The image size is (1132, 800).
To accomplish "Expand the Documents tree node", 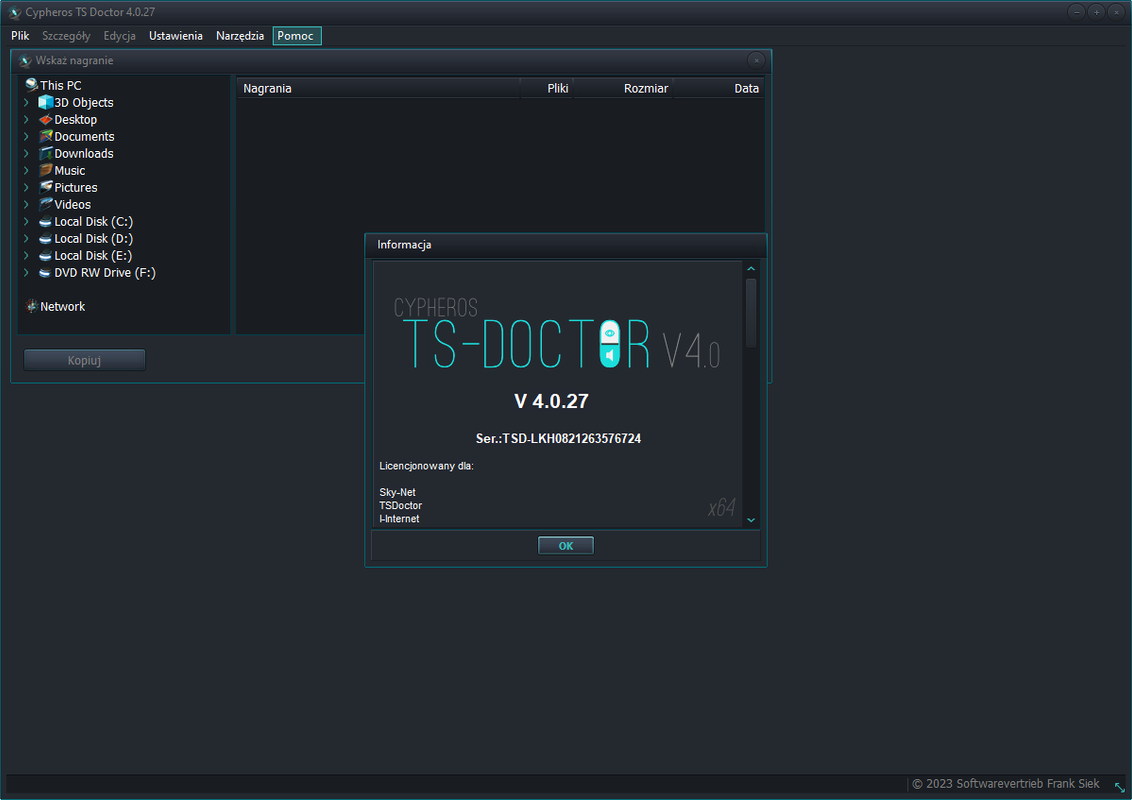I will (x=27, y=136).
